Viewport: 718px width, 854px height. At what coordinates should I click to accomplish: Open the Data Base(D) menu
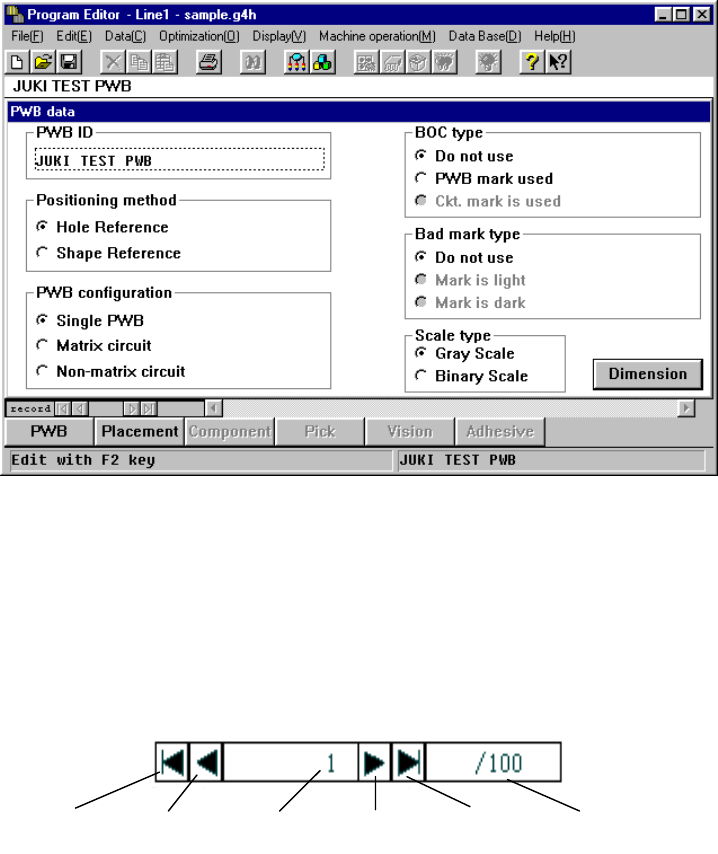tap(485, 36)
